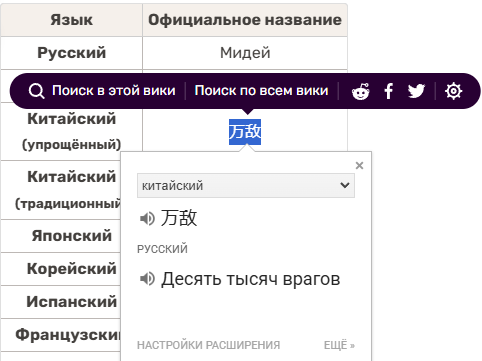Click the РУССКИЙ target language label

[x=162, y=249]
